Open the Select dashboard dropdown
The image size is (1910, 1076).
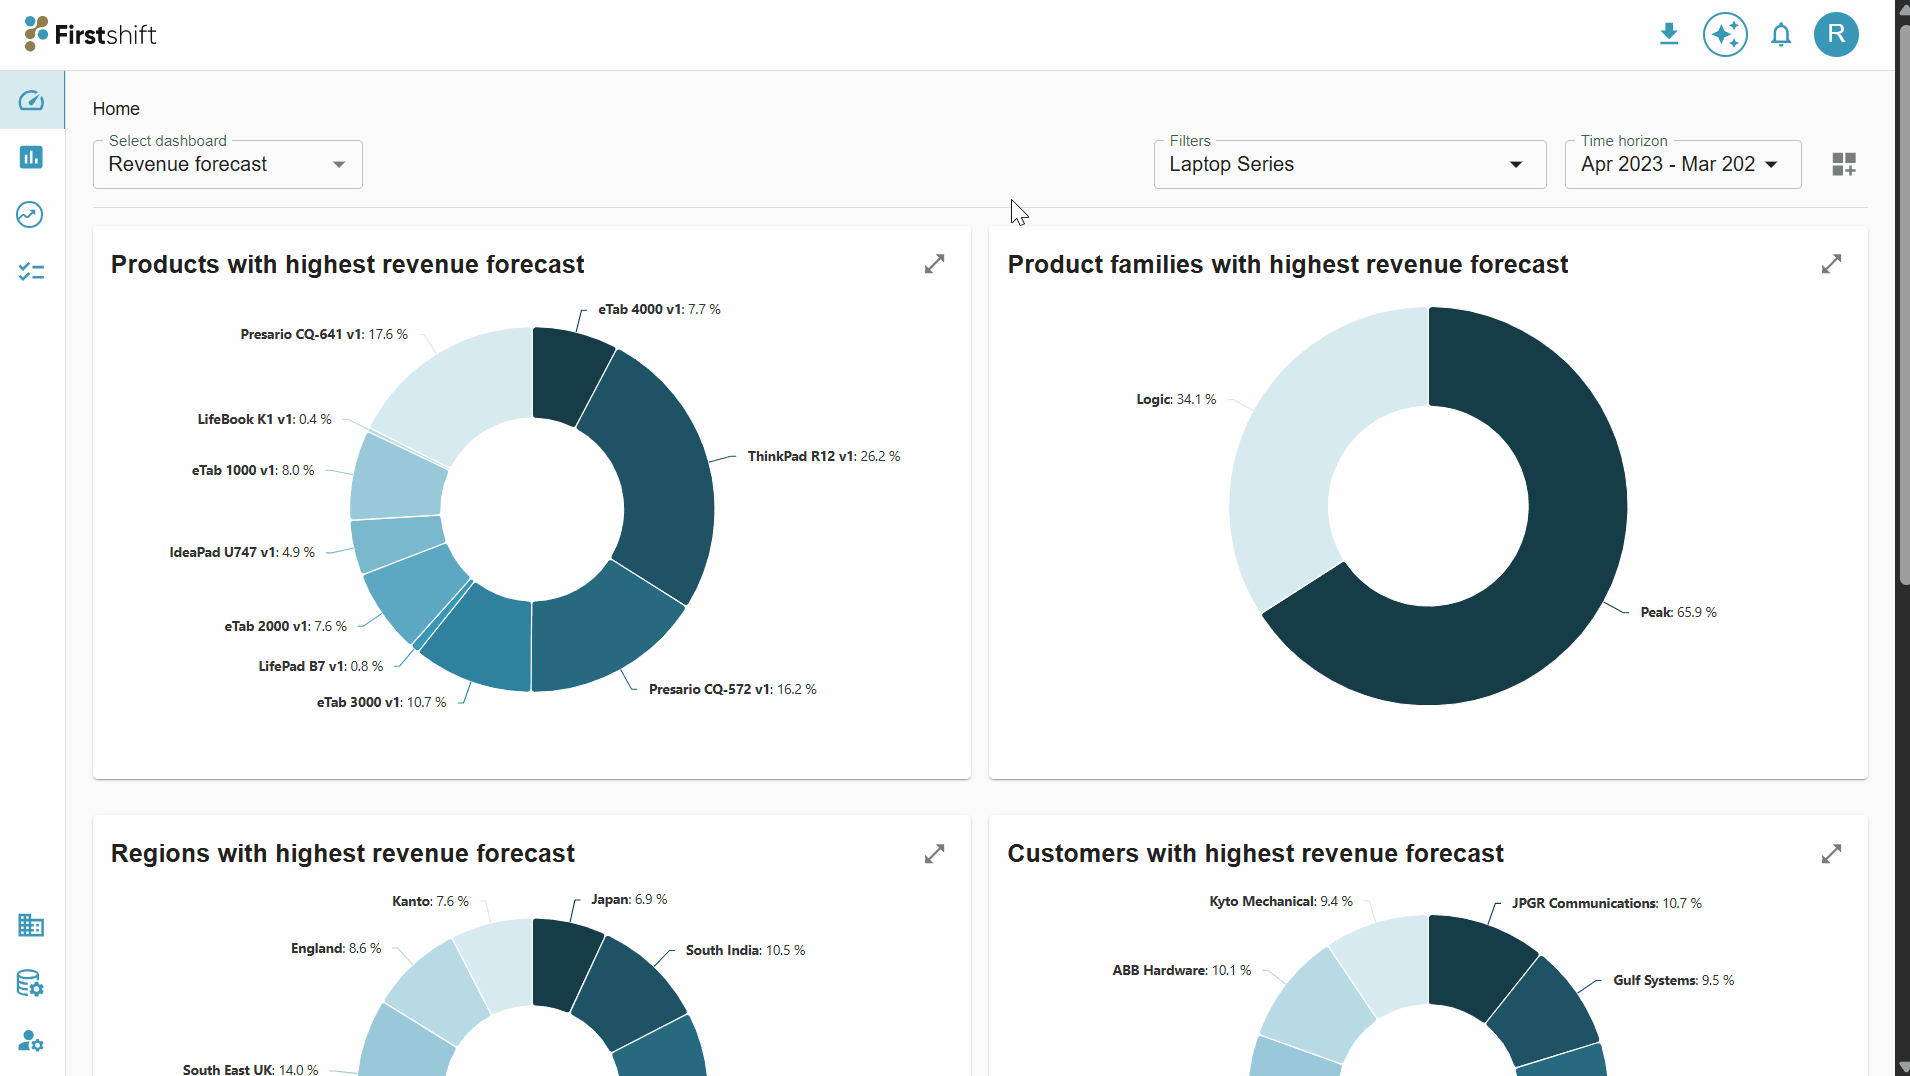tap(228, 164)
